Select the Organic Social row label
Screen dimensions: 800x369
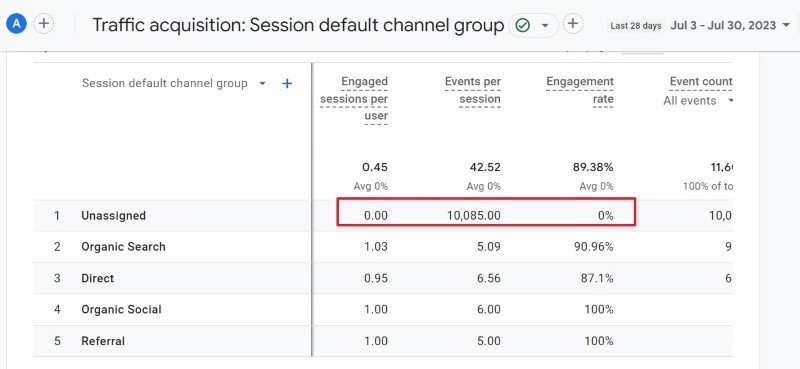121,310
